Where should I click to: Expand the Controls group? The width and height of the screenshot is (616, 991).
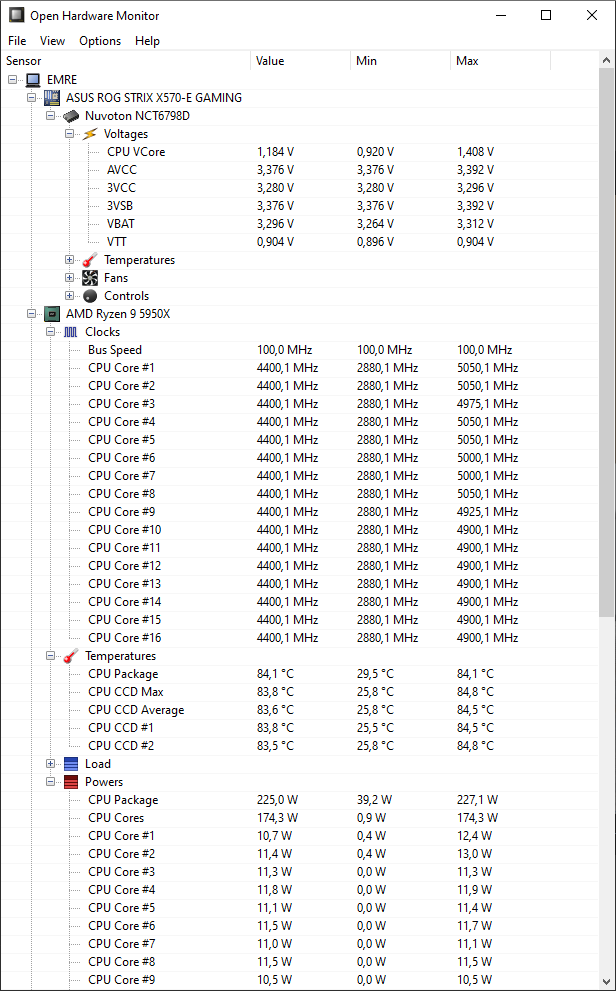tap(69, 296)
